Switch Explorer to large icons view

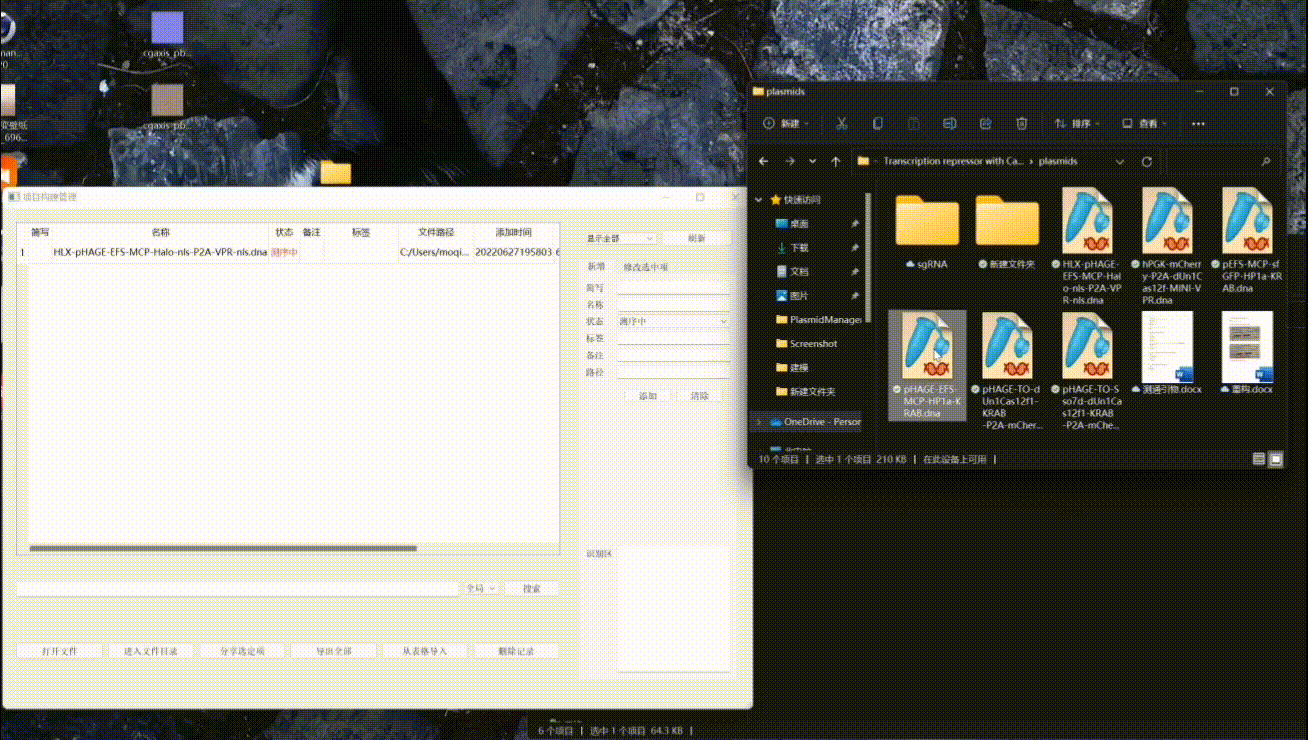coord(1276,459)
